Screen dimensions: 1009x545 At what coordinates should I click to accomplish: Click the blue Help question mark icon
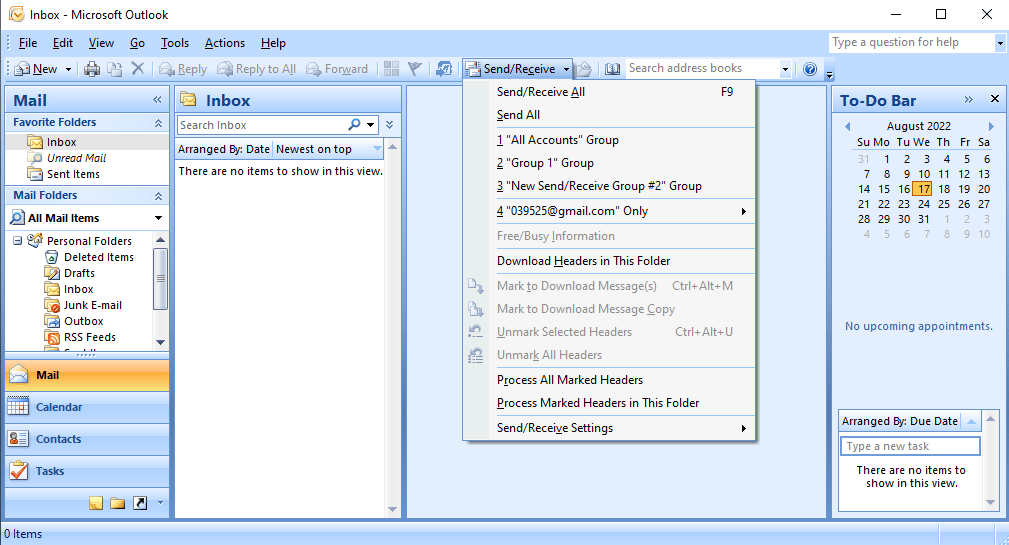point(810,69)
